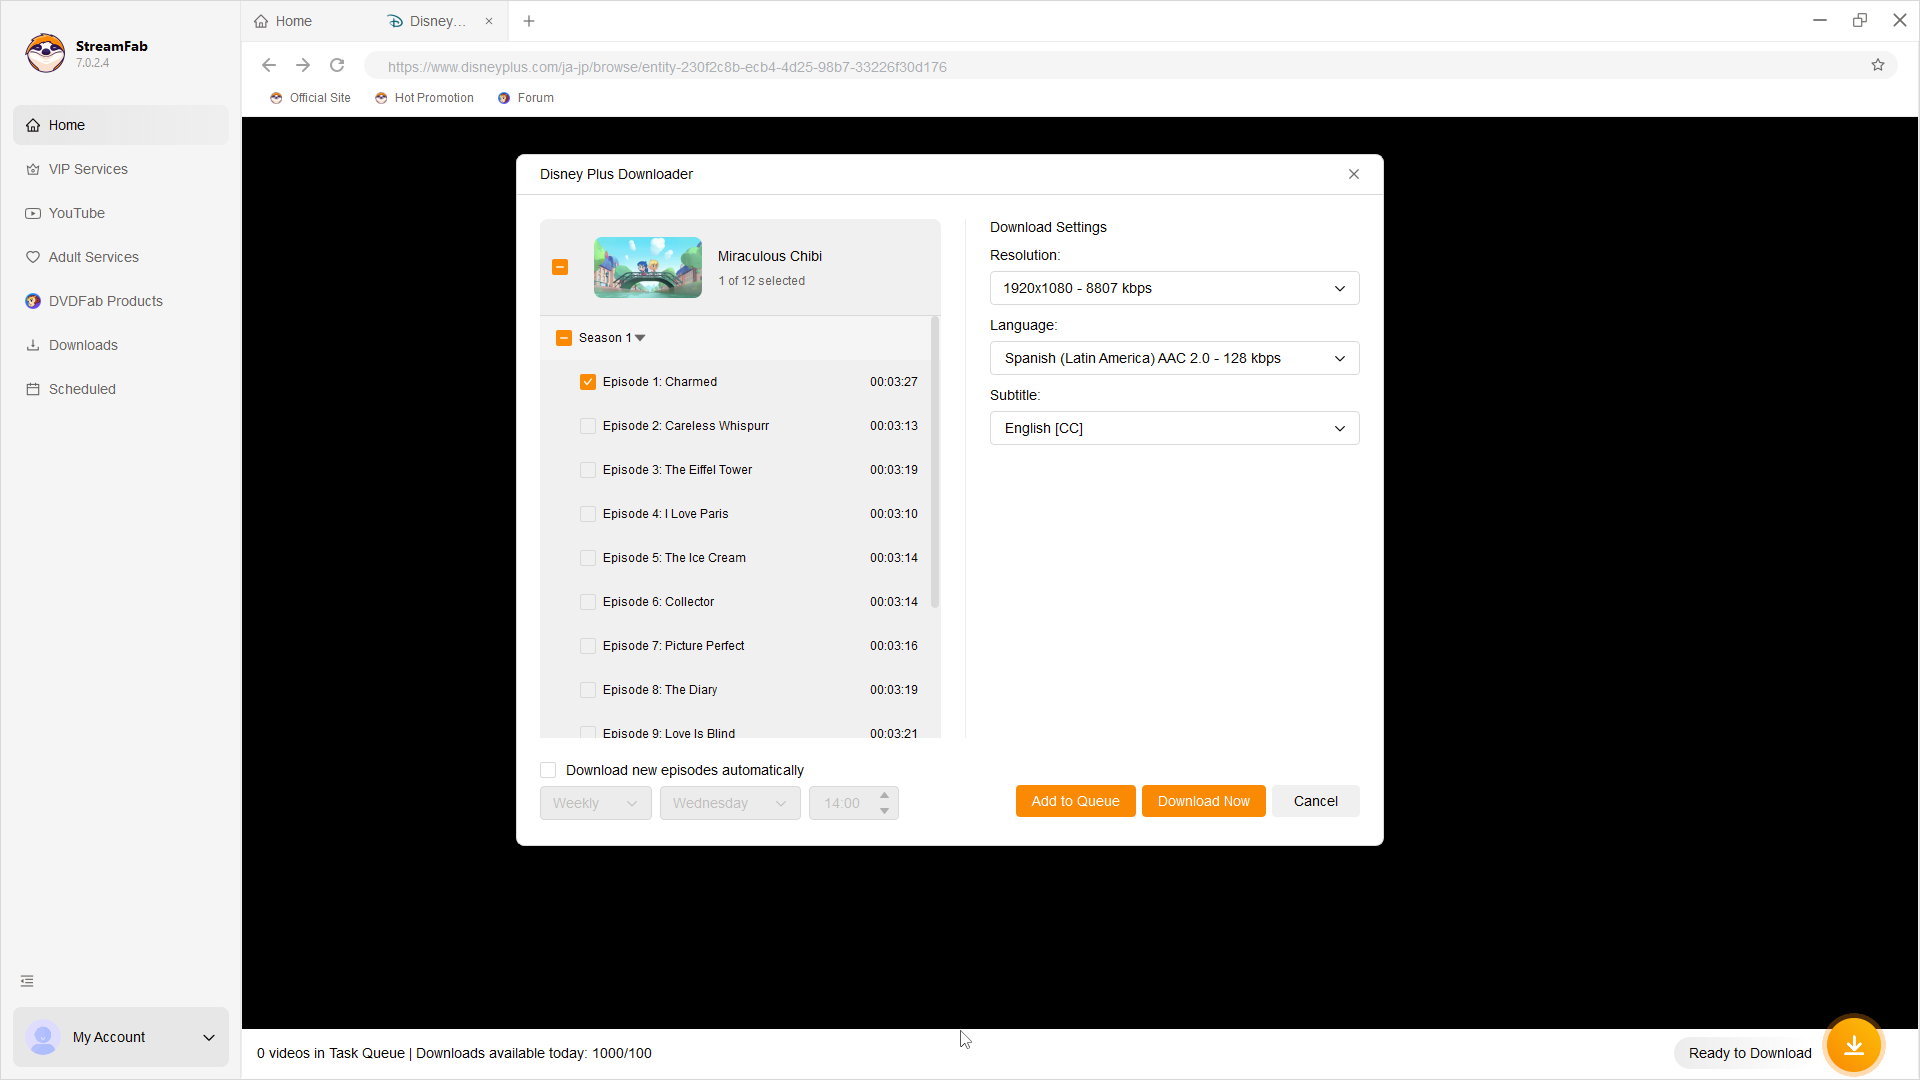Uncheck Episode 1: Charmed
Image resolution: width=1920 pixels, height=1080 pixels.
pos(588,382)
